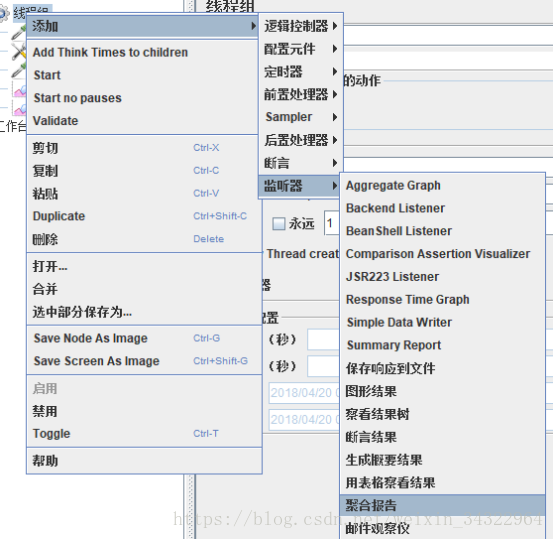Select 粘贴 (Paste) option

144,194
